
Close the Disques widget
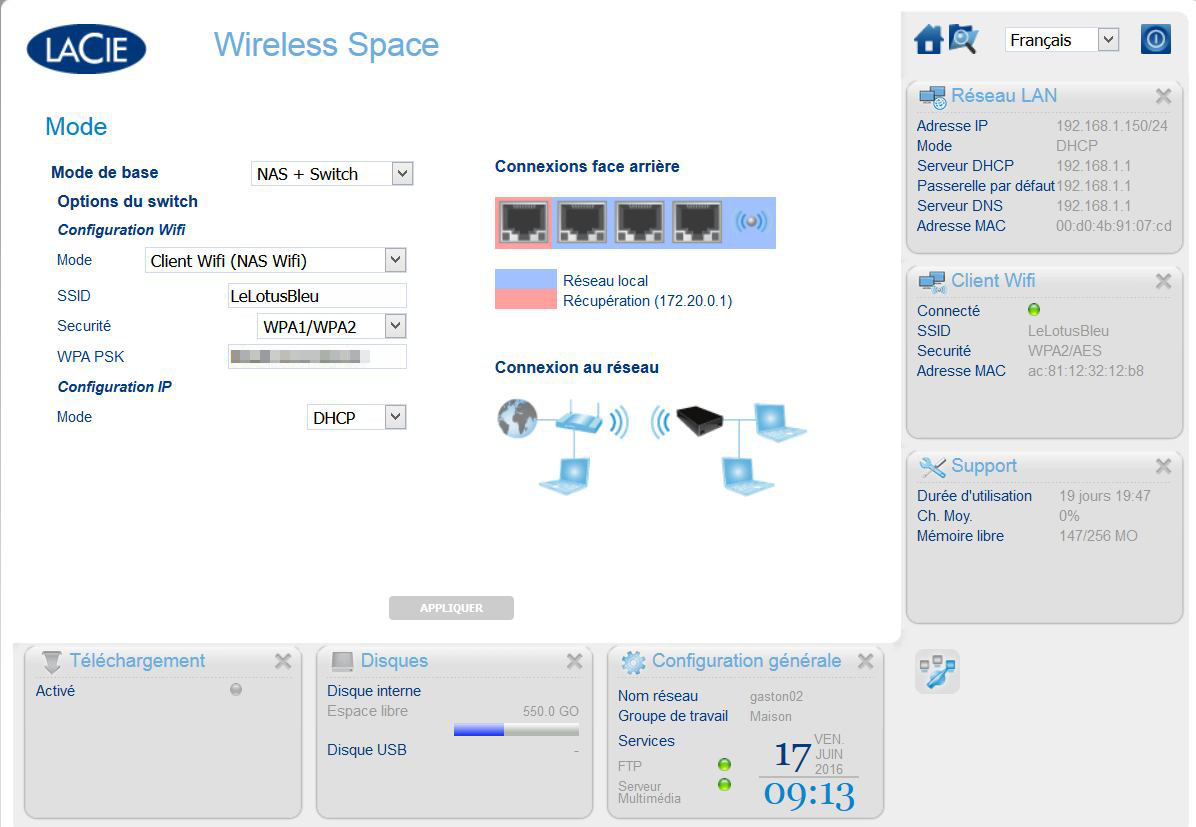pyautogui.click(x=574, y=661)
